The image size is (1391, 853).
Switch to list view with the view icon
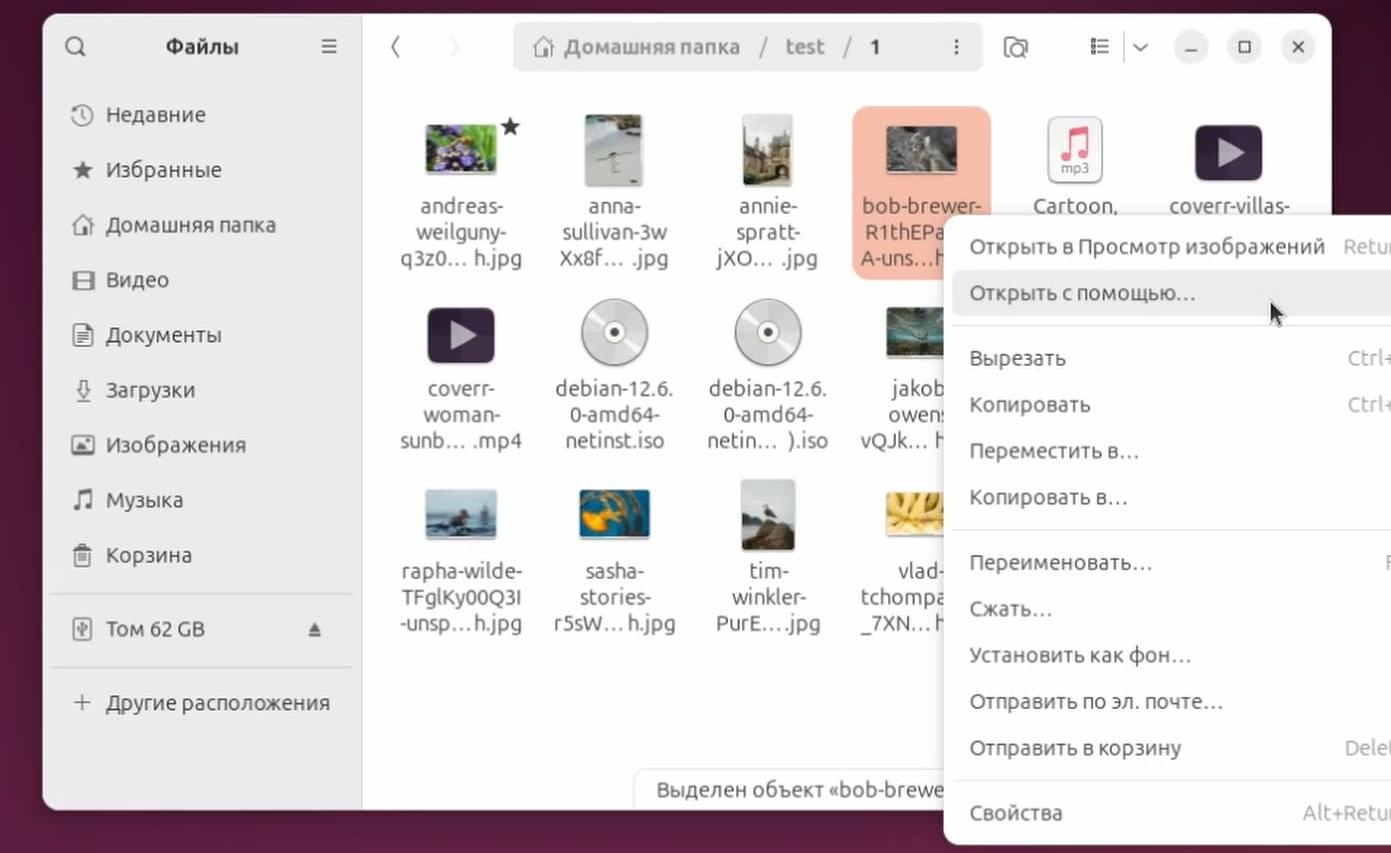1099,47
